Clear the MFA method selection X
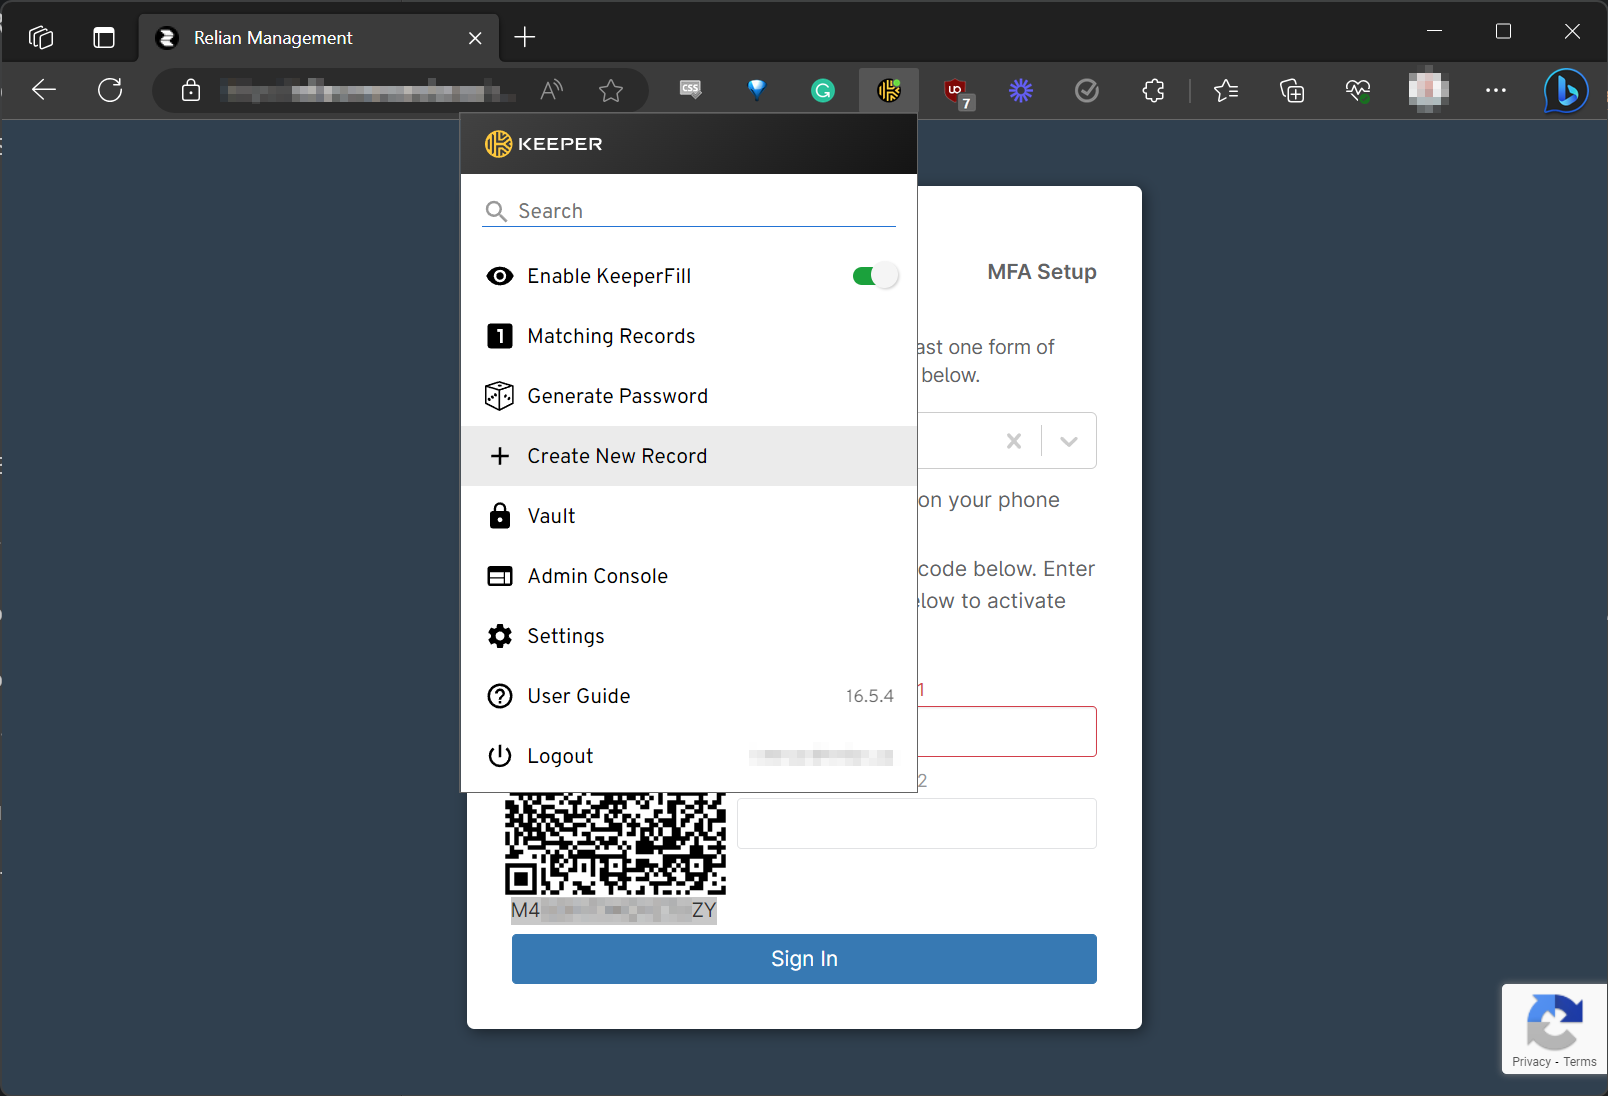This screenshot has height=1096, width=1608. click(1014, 441)
